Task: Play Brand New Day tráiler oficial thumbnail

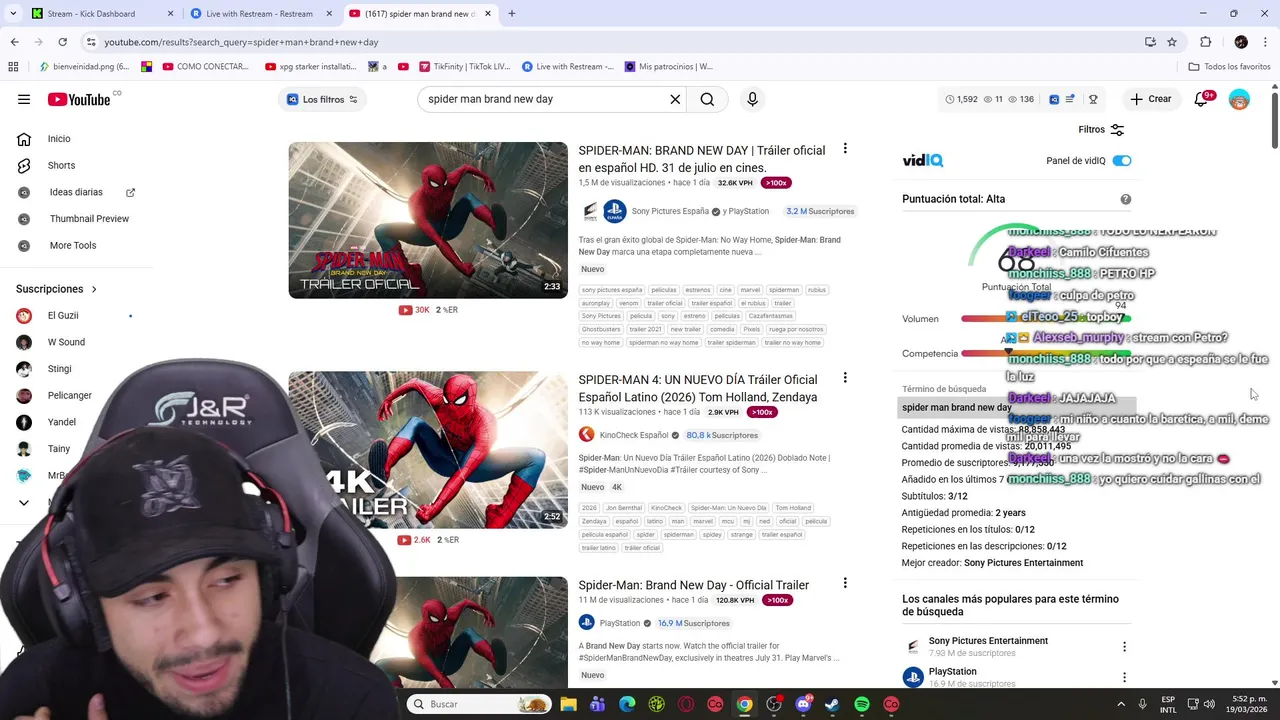Action: point(428,220)
